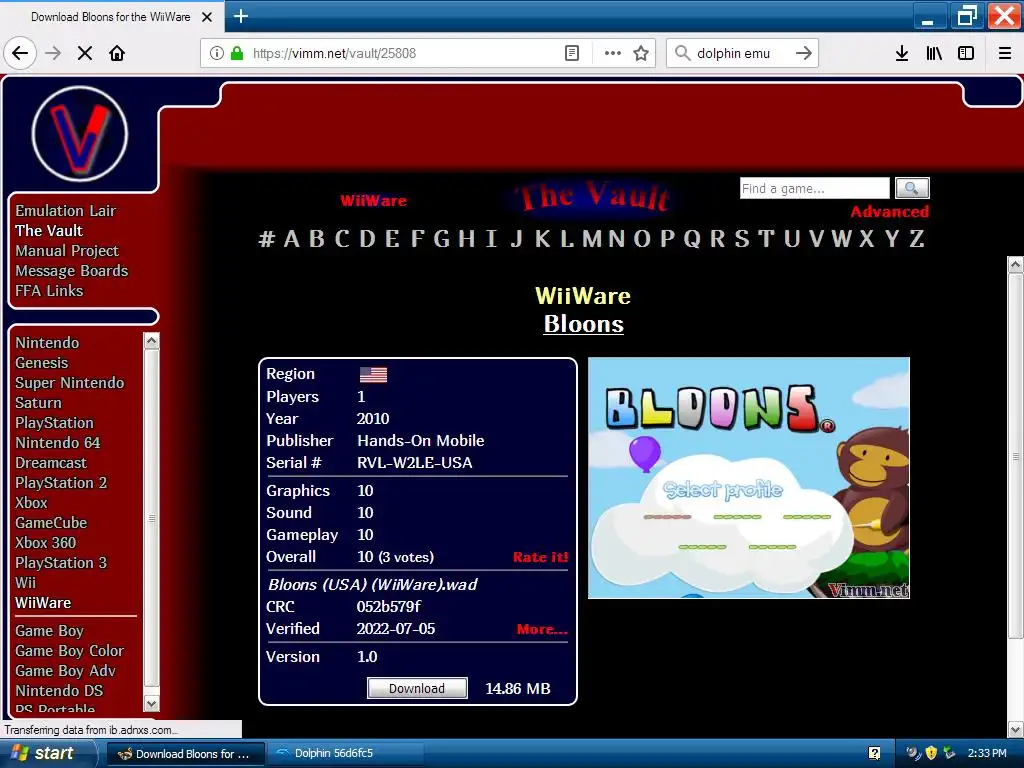This screenshot has width=1024, height=768.
Task: Click the 2:33 PM taskbar clock
Action: 987,753
